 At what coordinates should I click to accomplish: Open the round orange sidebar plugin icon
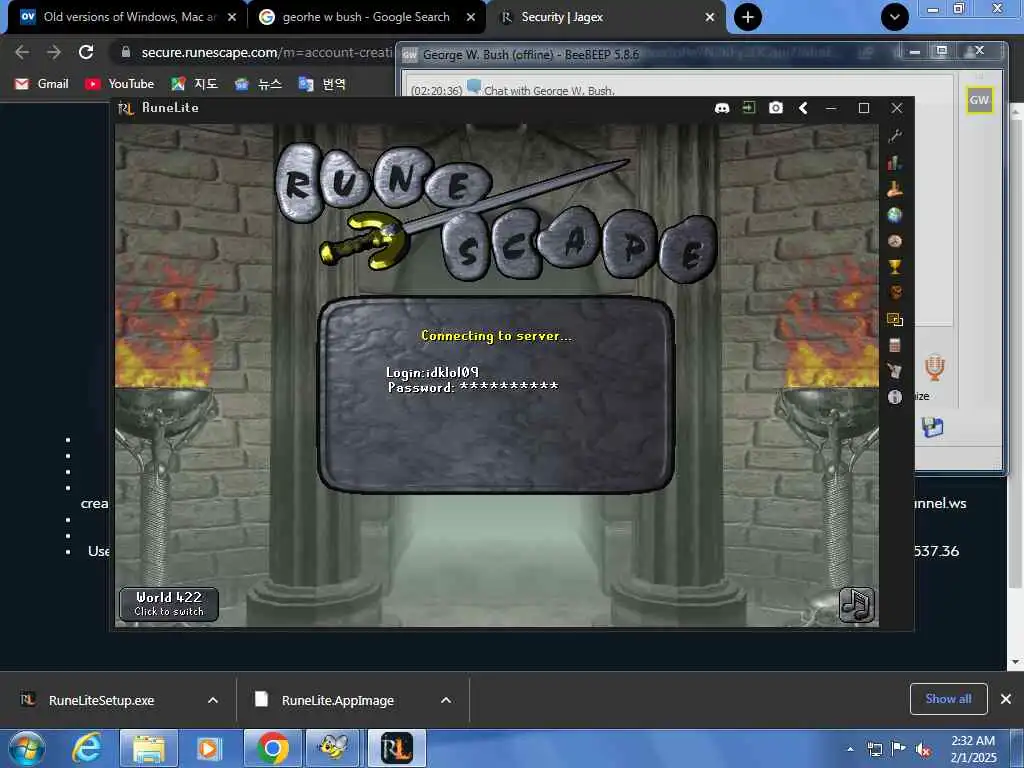click(x=895, y=293)
